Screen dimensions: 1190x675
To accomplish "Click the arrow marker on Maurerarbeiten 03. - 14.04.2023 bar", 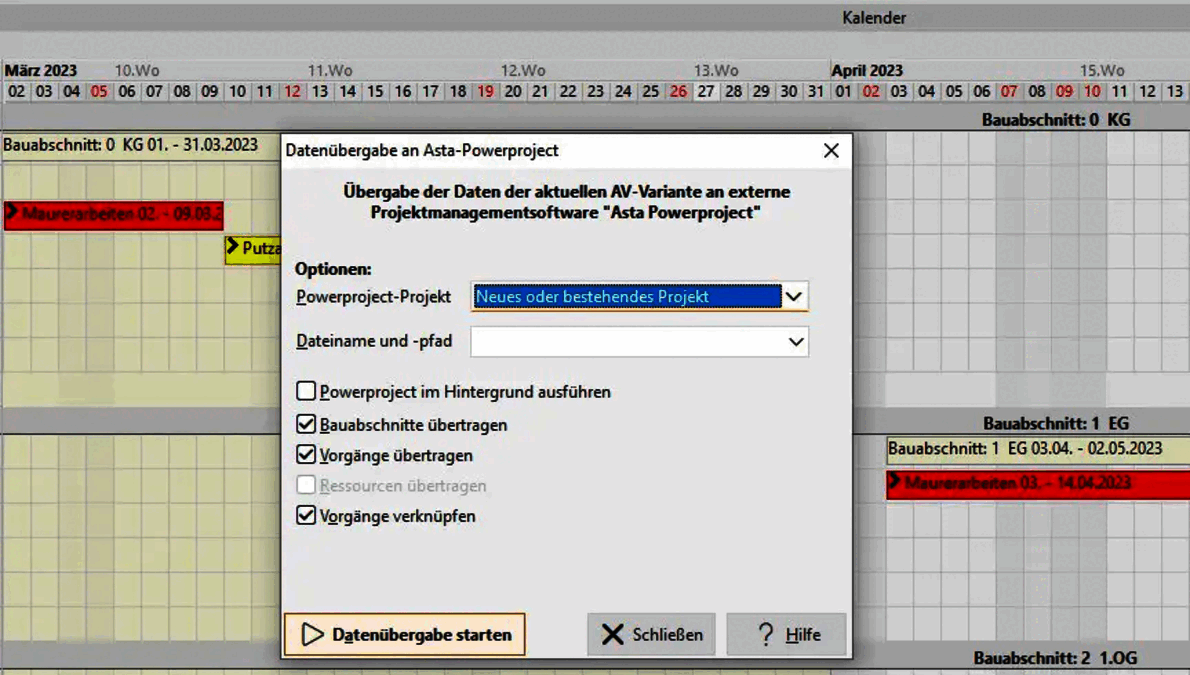I will click(894, 481).
